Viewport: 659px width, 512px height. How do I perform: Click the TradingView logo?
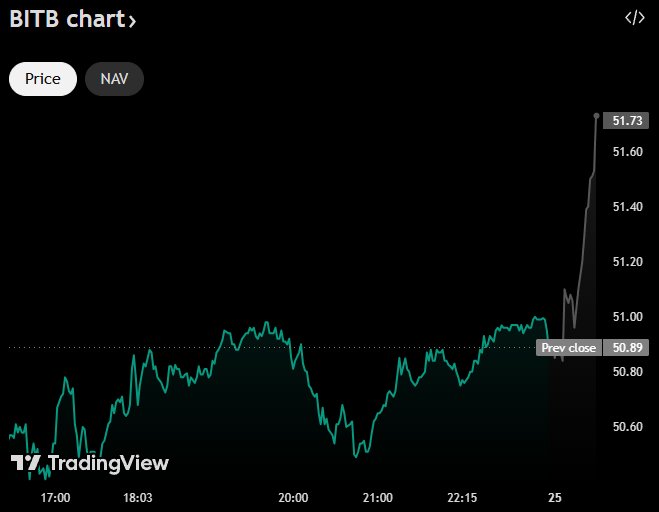90,463
